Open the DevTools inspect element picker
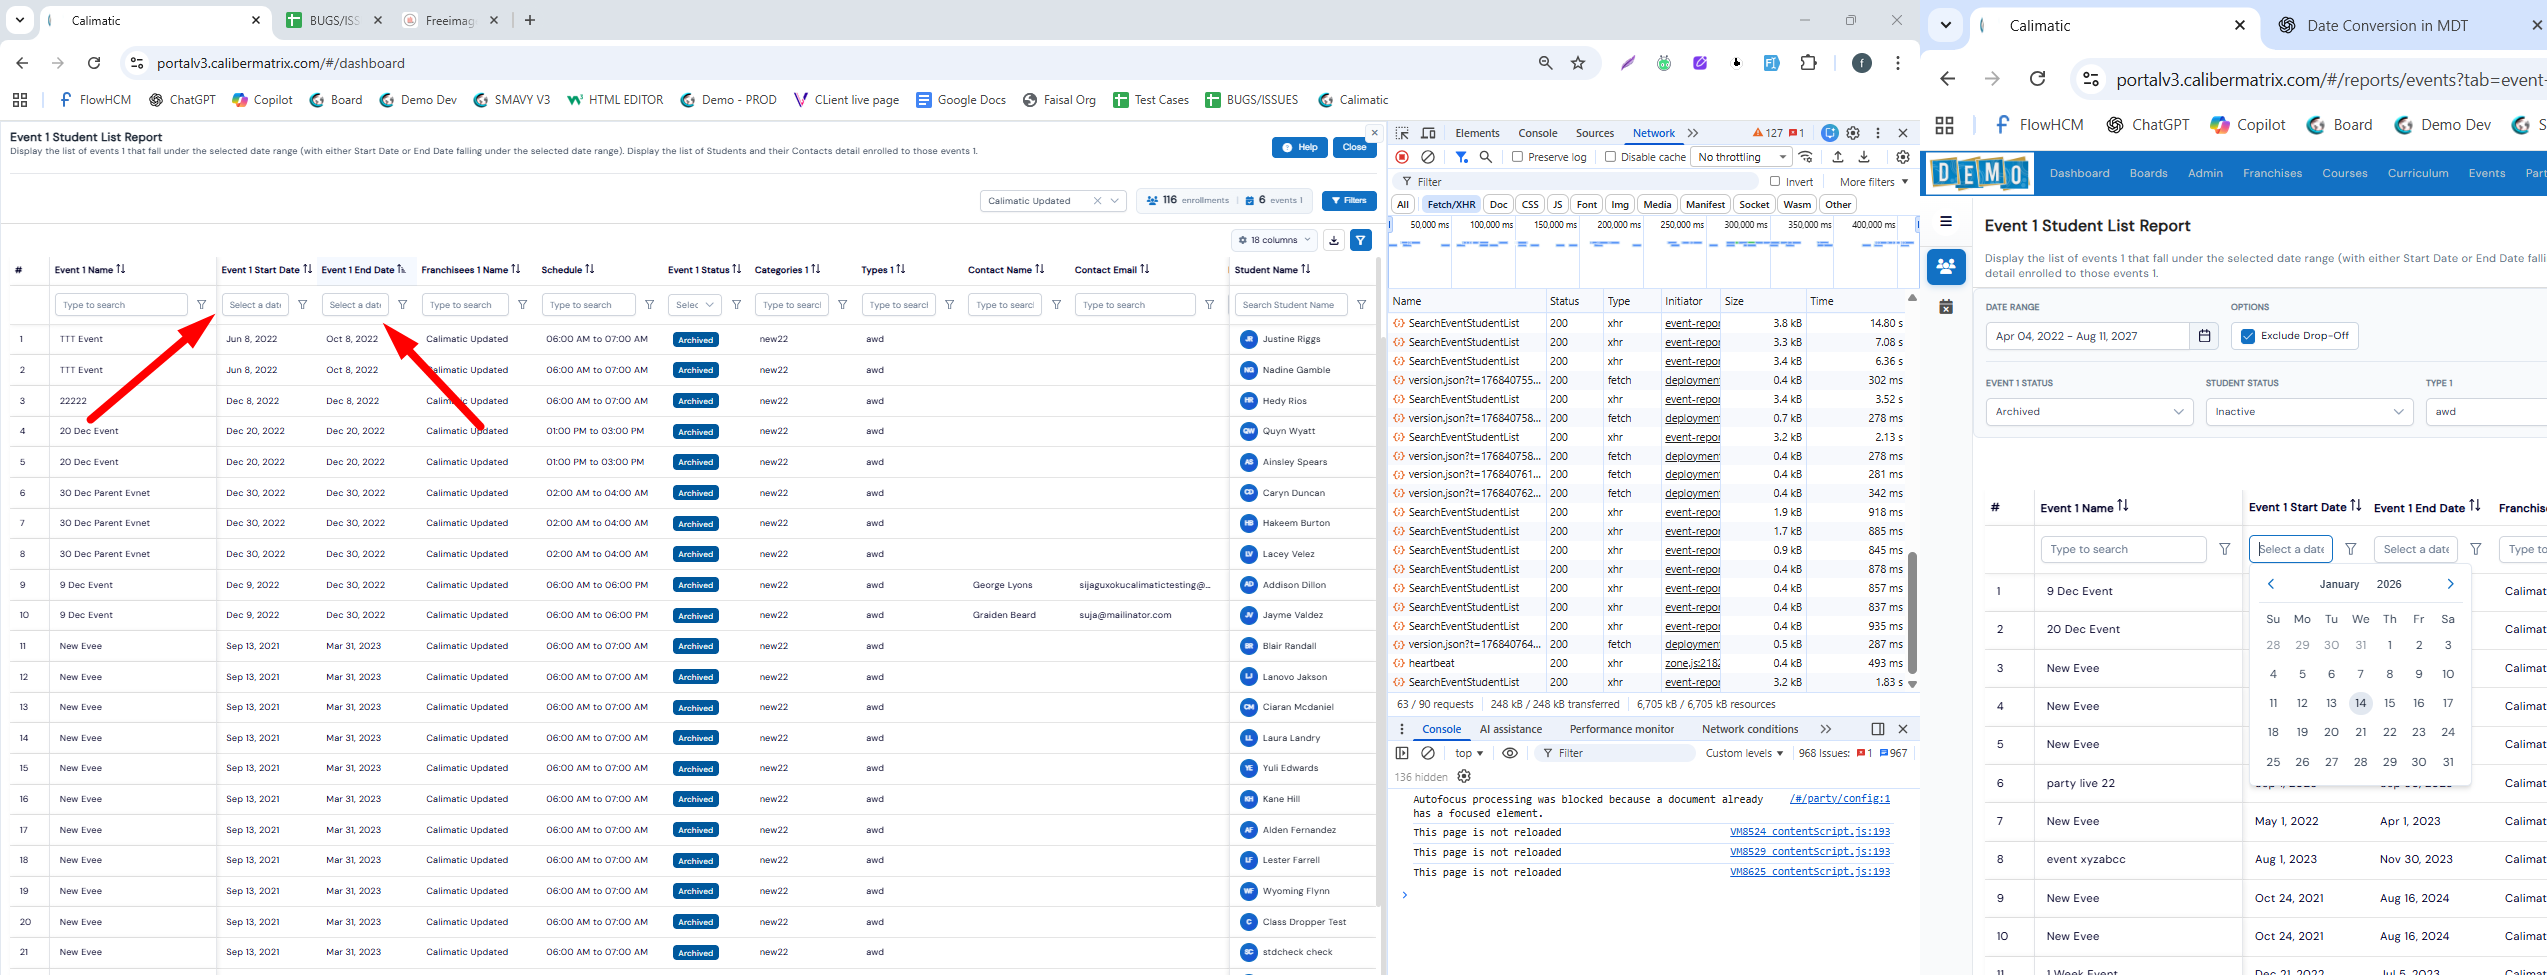Viewport: 2547px width, 975px height. 1402,133
